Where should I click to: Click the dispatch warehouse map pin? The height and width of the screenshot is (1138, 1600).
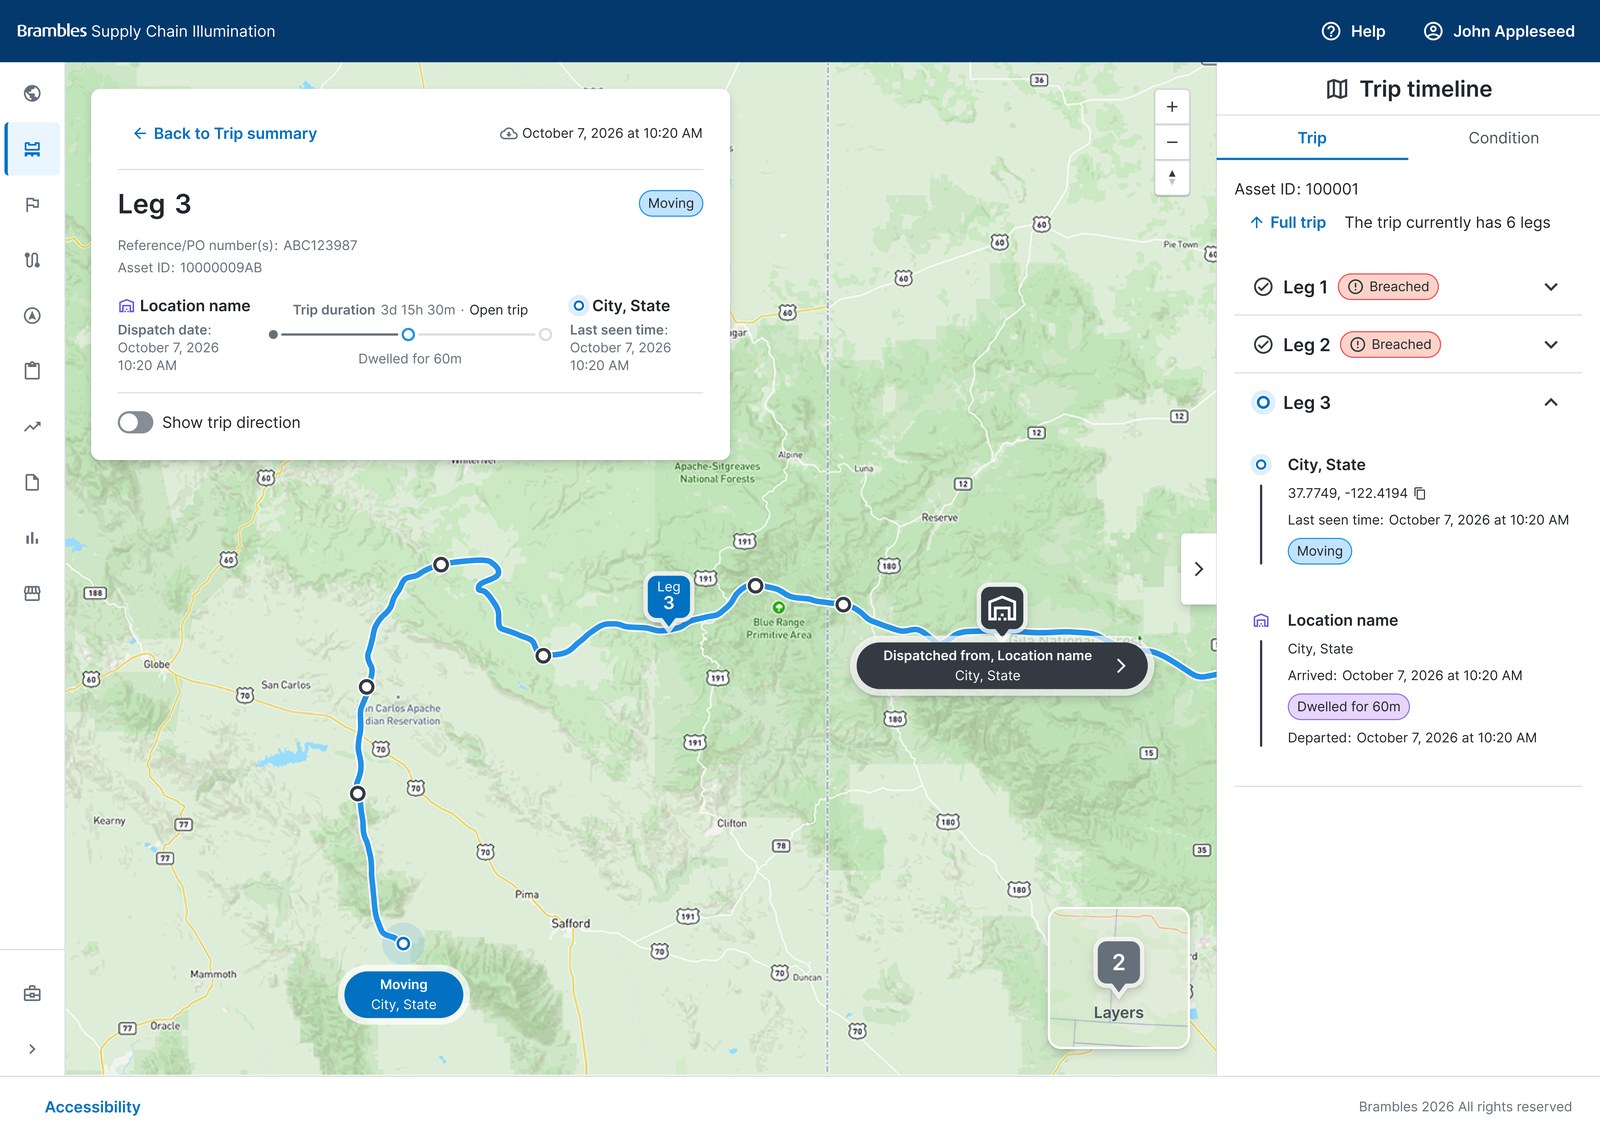(x=1001, y=609)
